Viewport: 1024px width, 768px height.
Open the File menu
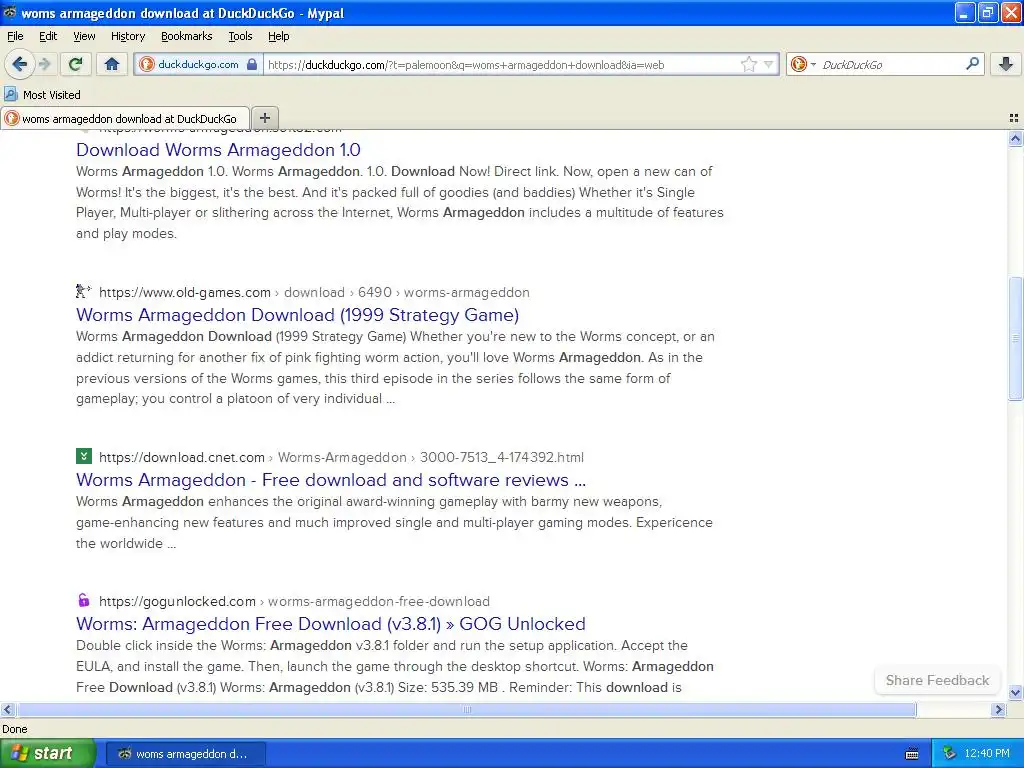[x=15, y=36]
